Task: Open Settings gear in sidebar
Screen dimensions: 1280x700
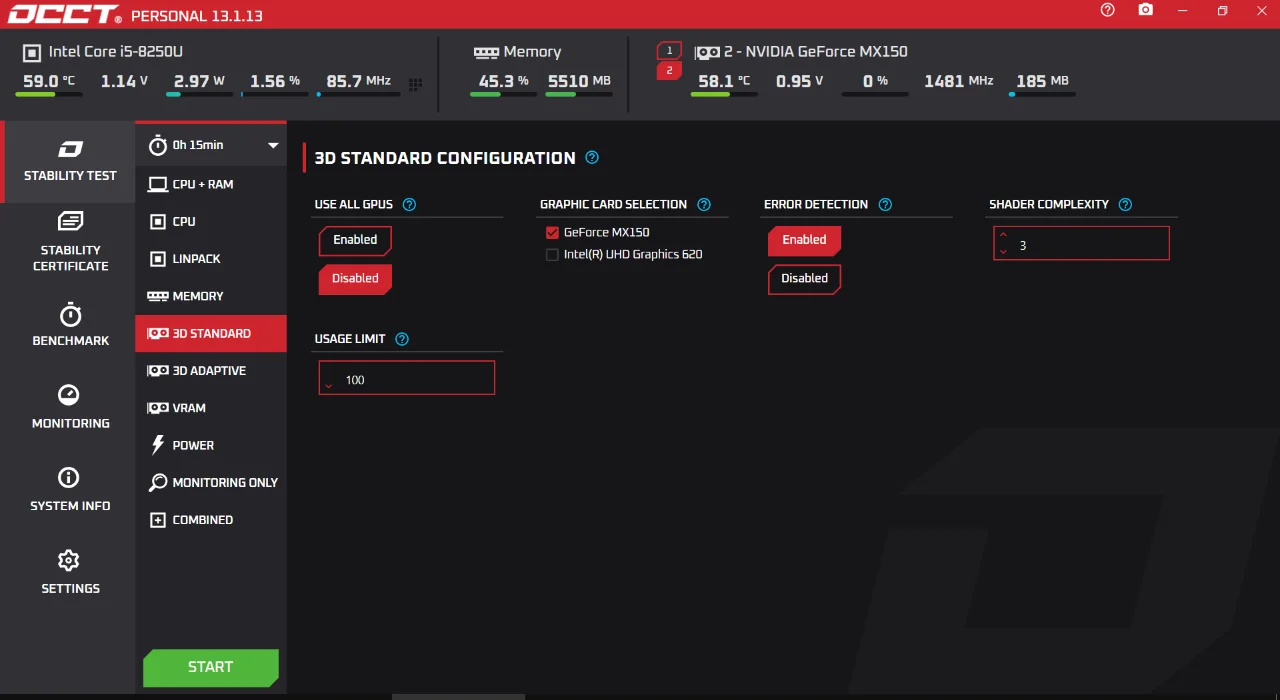Action: pyautogui.click(x=70, y=572)
